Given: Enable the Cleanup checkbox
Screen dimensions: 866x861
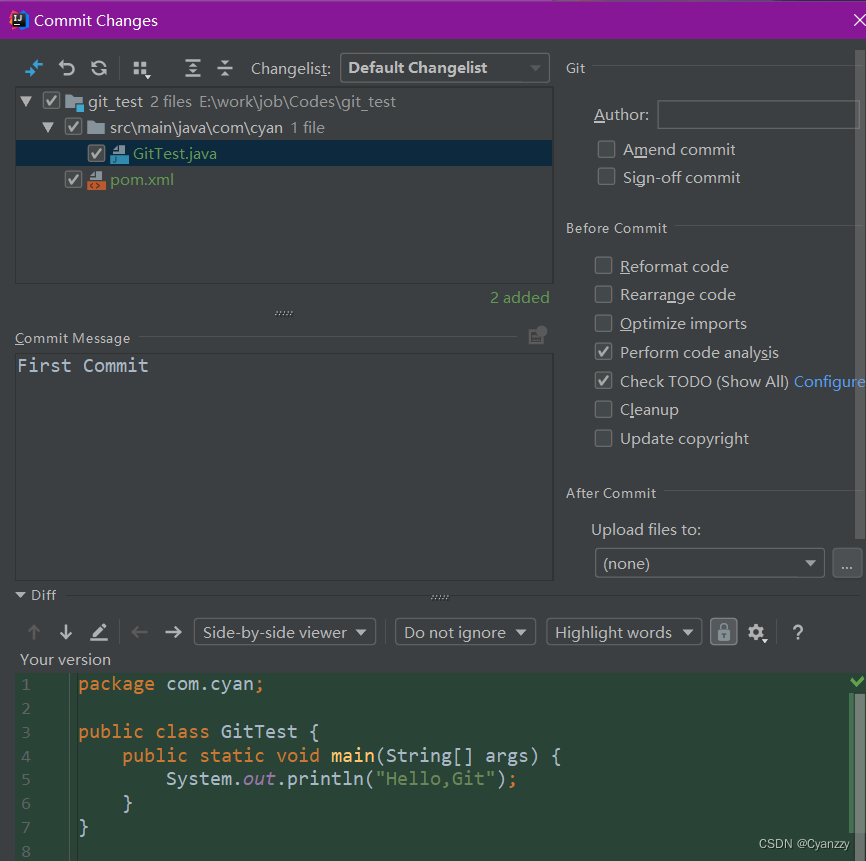Looking at the screenshot, I should 603,409.
